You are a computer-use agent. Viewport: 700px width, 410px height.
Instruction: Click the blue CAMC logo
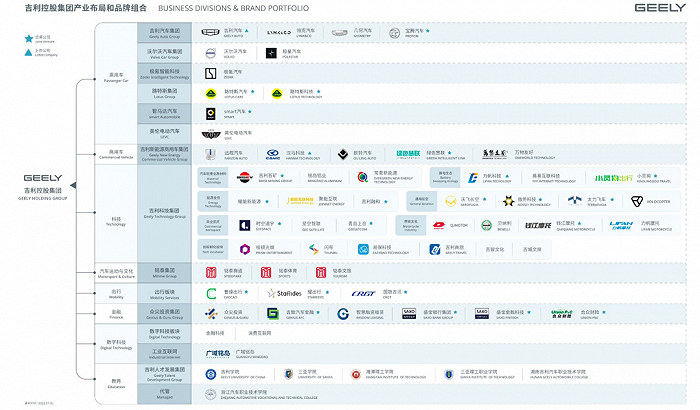coord(273,155)
